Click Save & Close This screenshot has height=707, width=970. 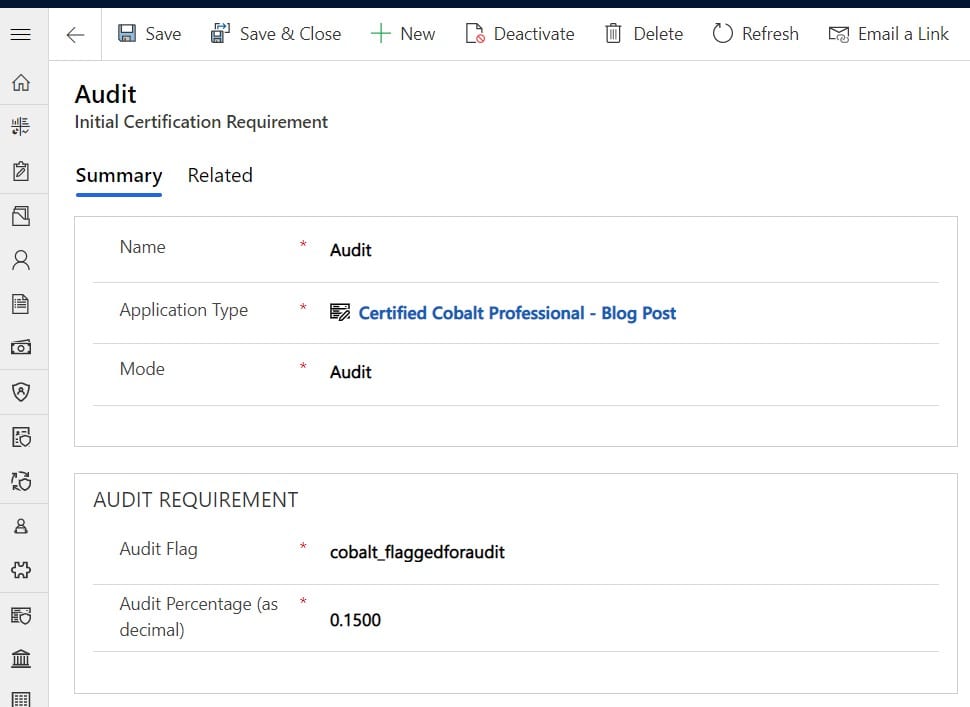276,33
